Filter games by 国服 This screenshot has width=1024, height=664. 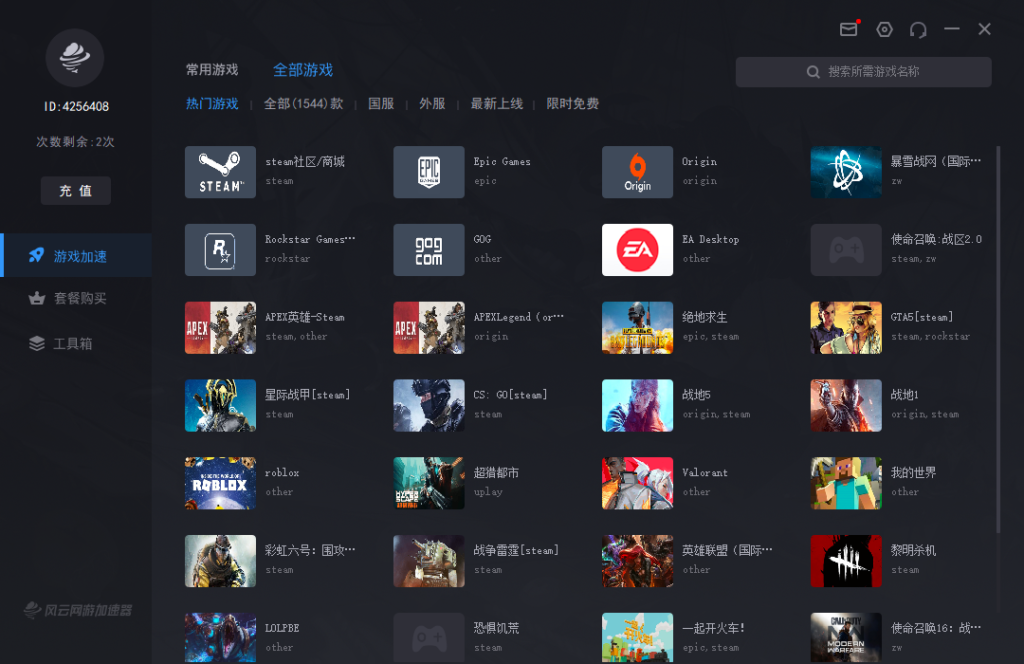point(381,104)
